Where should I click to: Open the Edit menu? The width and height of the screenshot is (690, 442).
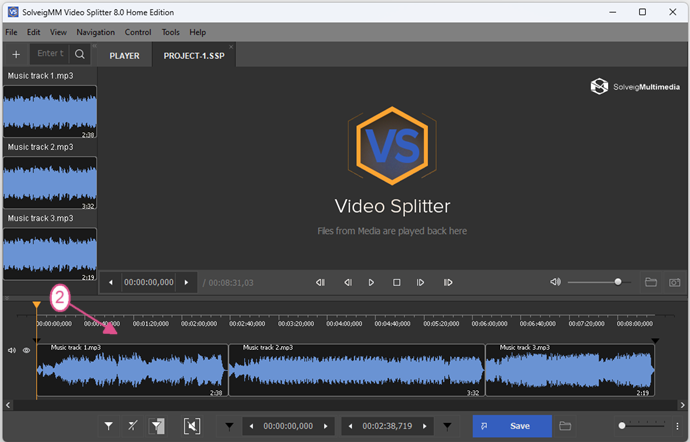[33, 32]
